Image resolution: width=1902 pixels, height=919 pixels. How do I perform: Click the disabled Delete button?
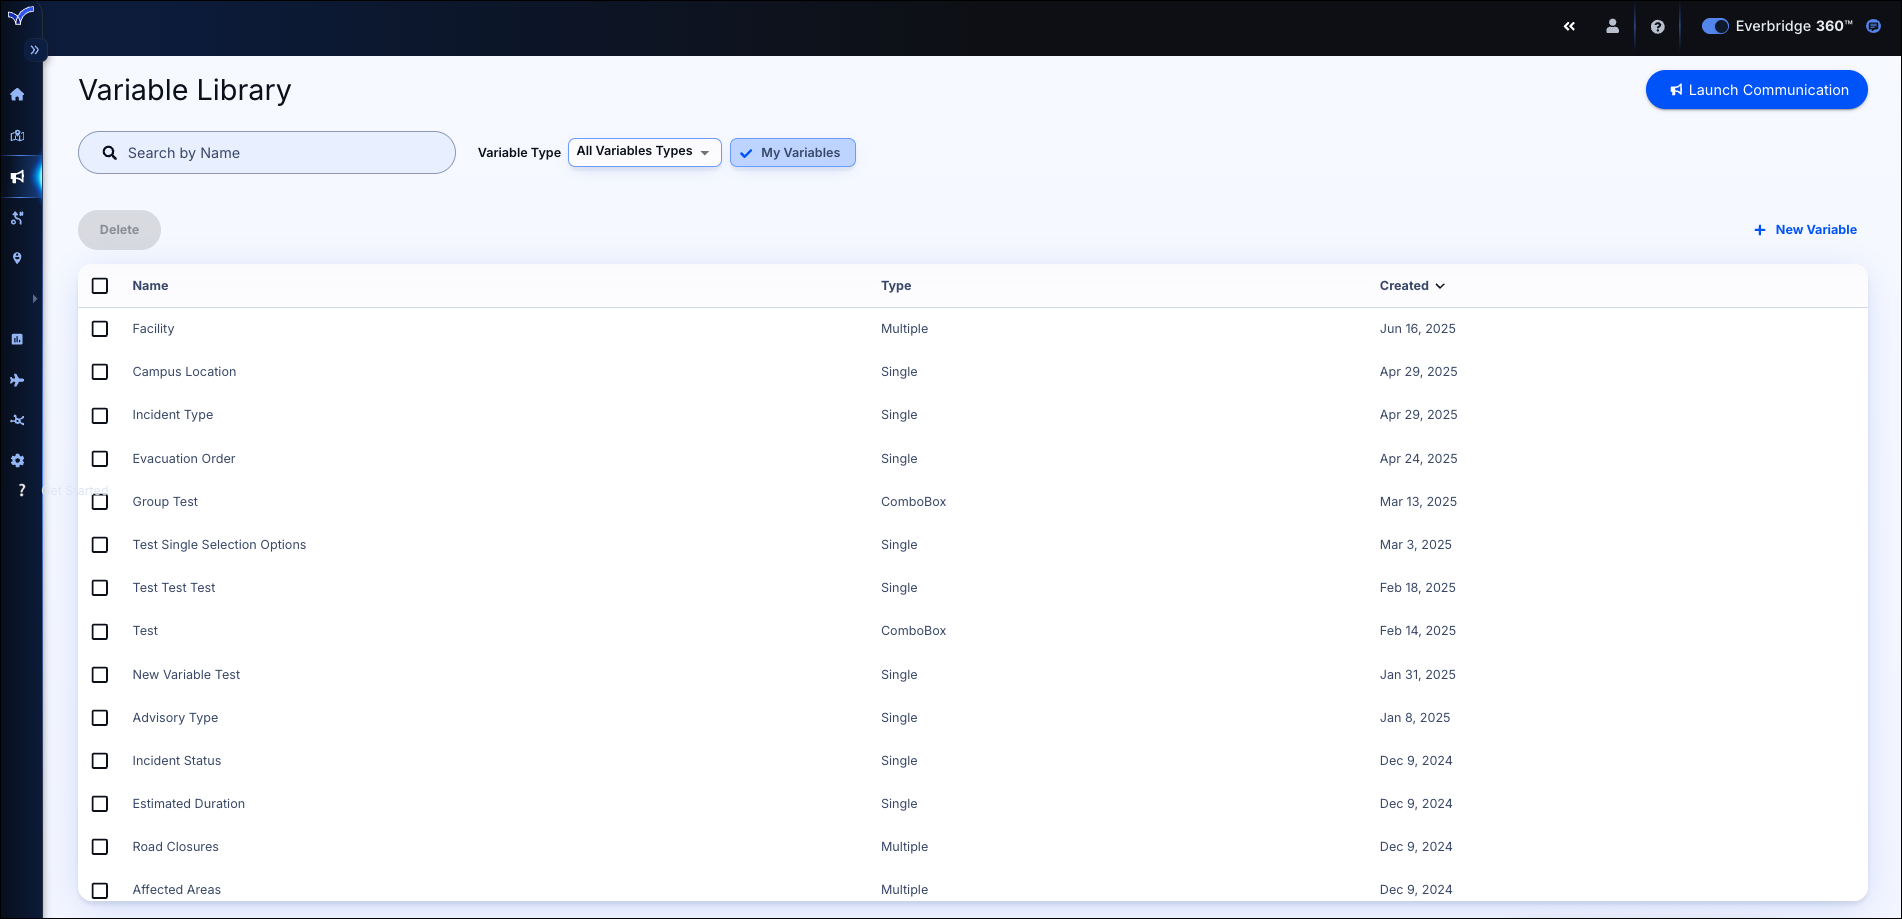pos(119,230)
